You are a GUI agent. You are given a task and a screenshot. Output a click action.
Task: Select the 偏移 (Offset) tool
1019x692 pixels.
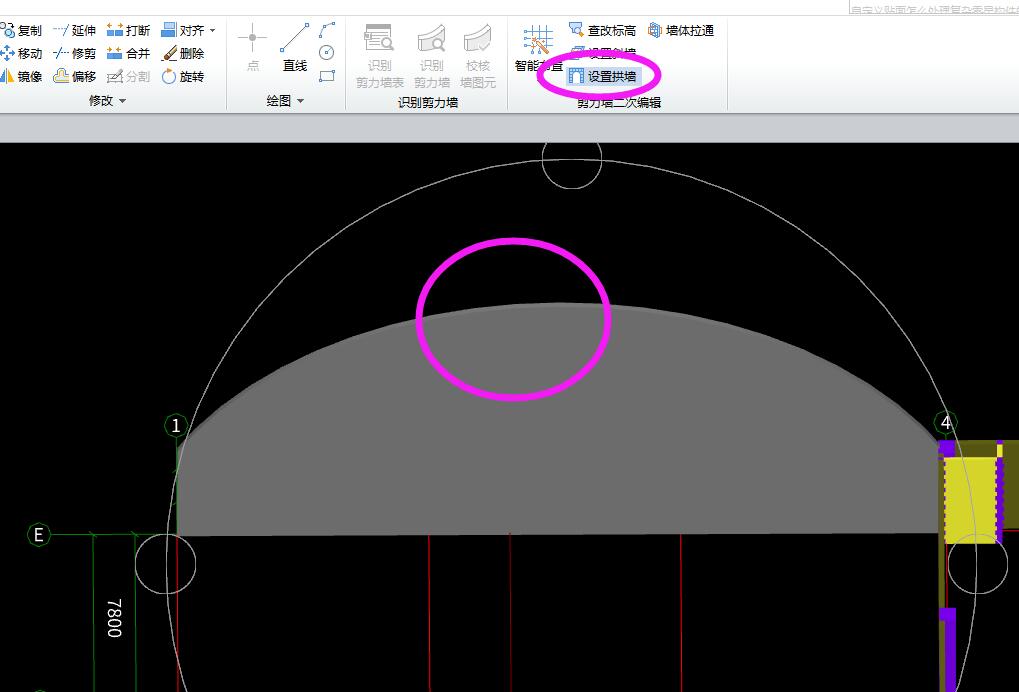coord(74,77)
